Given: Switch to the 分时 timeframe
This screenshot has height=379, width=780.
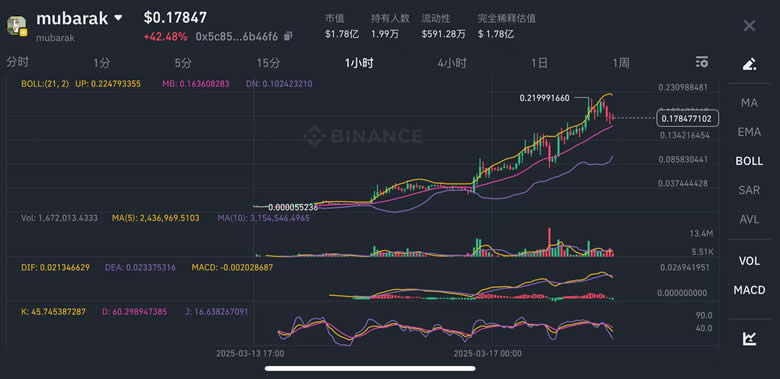Looking at the screenshot, I should (x=17, y=63).
